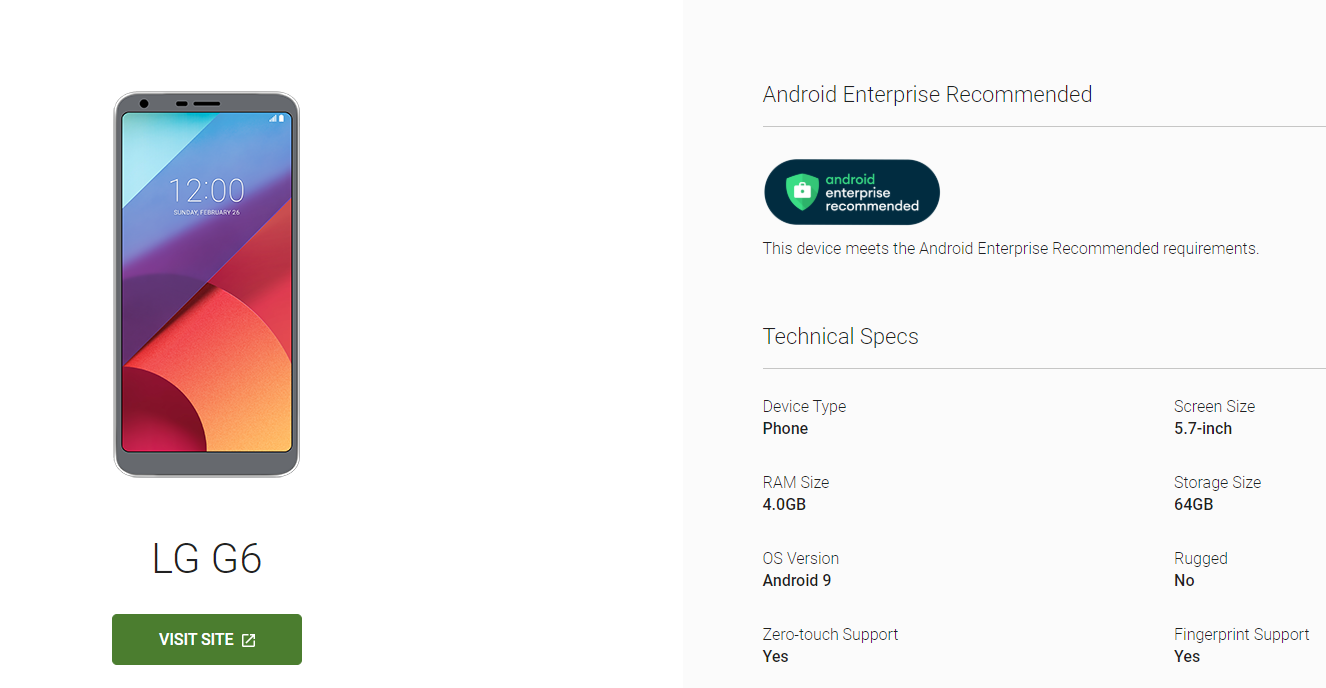Click the requirements description text under the badge
Viewport: 1326px width, 688px height.
[x=1011, y=248]
